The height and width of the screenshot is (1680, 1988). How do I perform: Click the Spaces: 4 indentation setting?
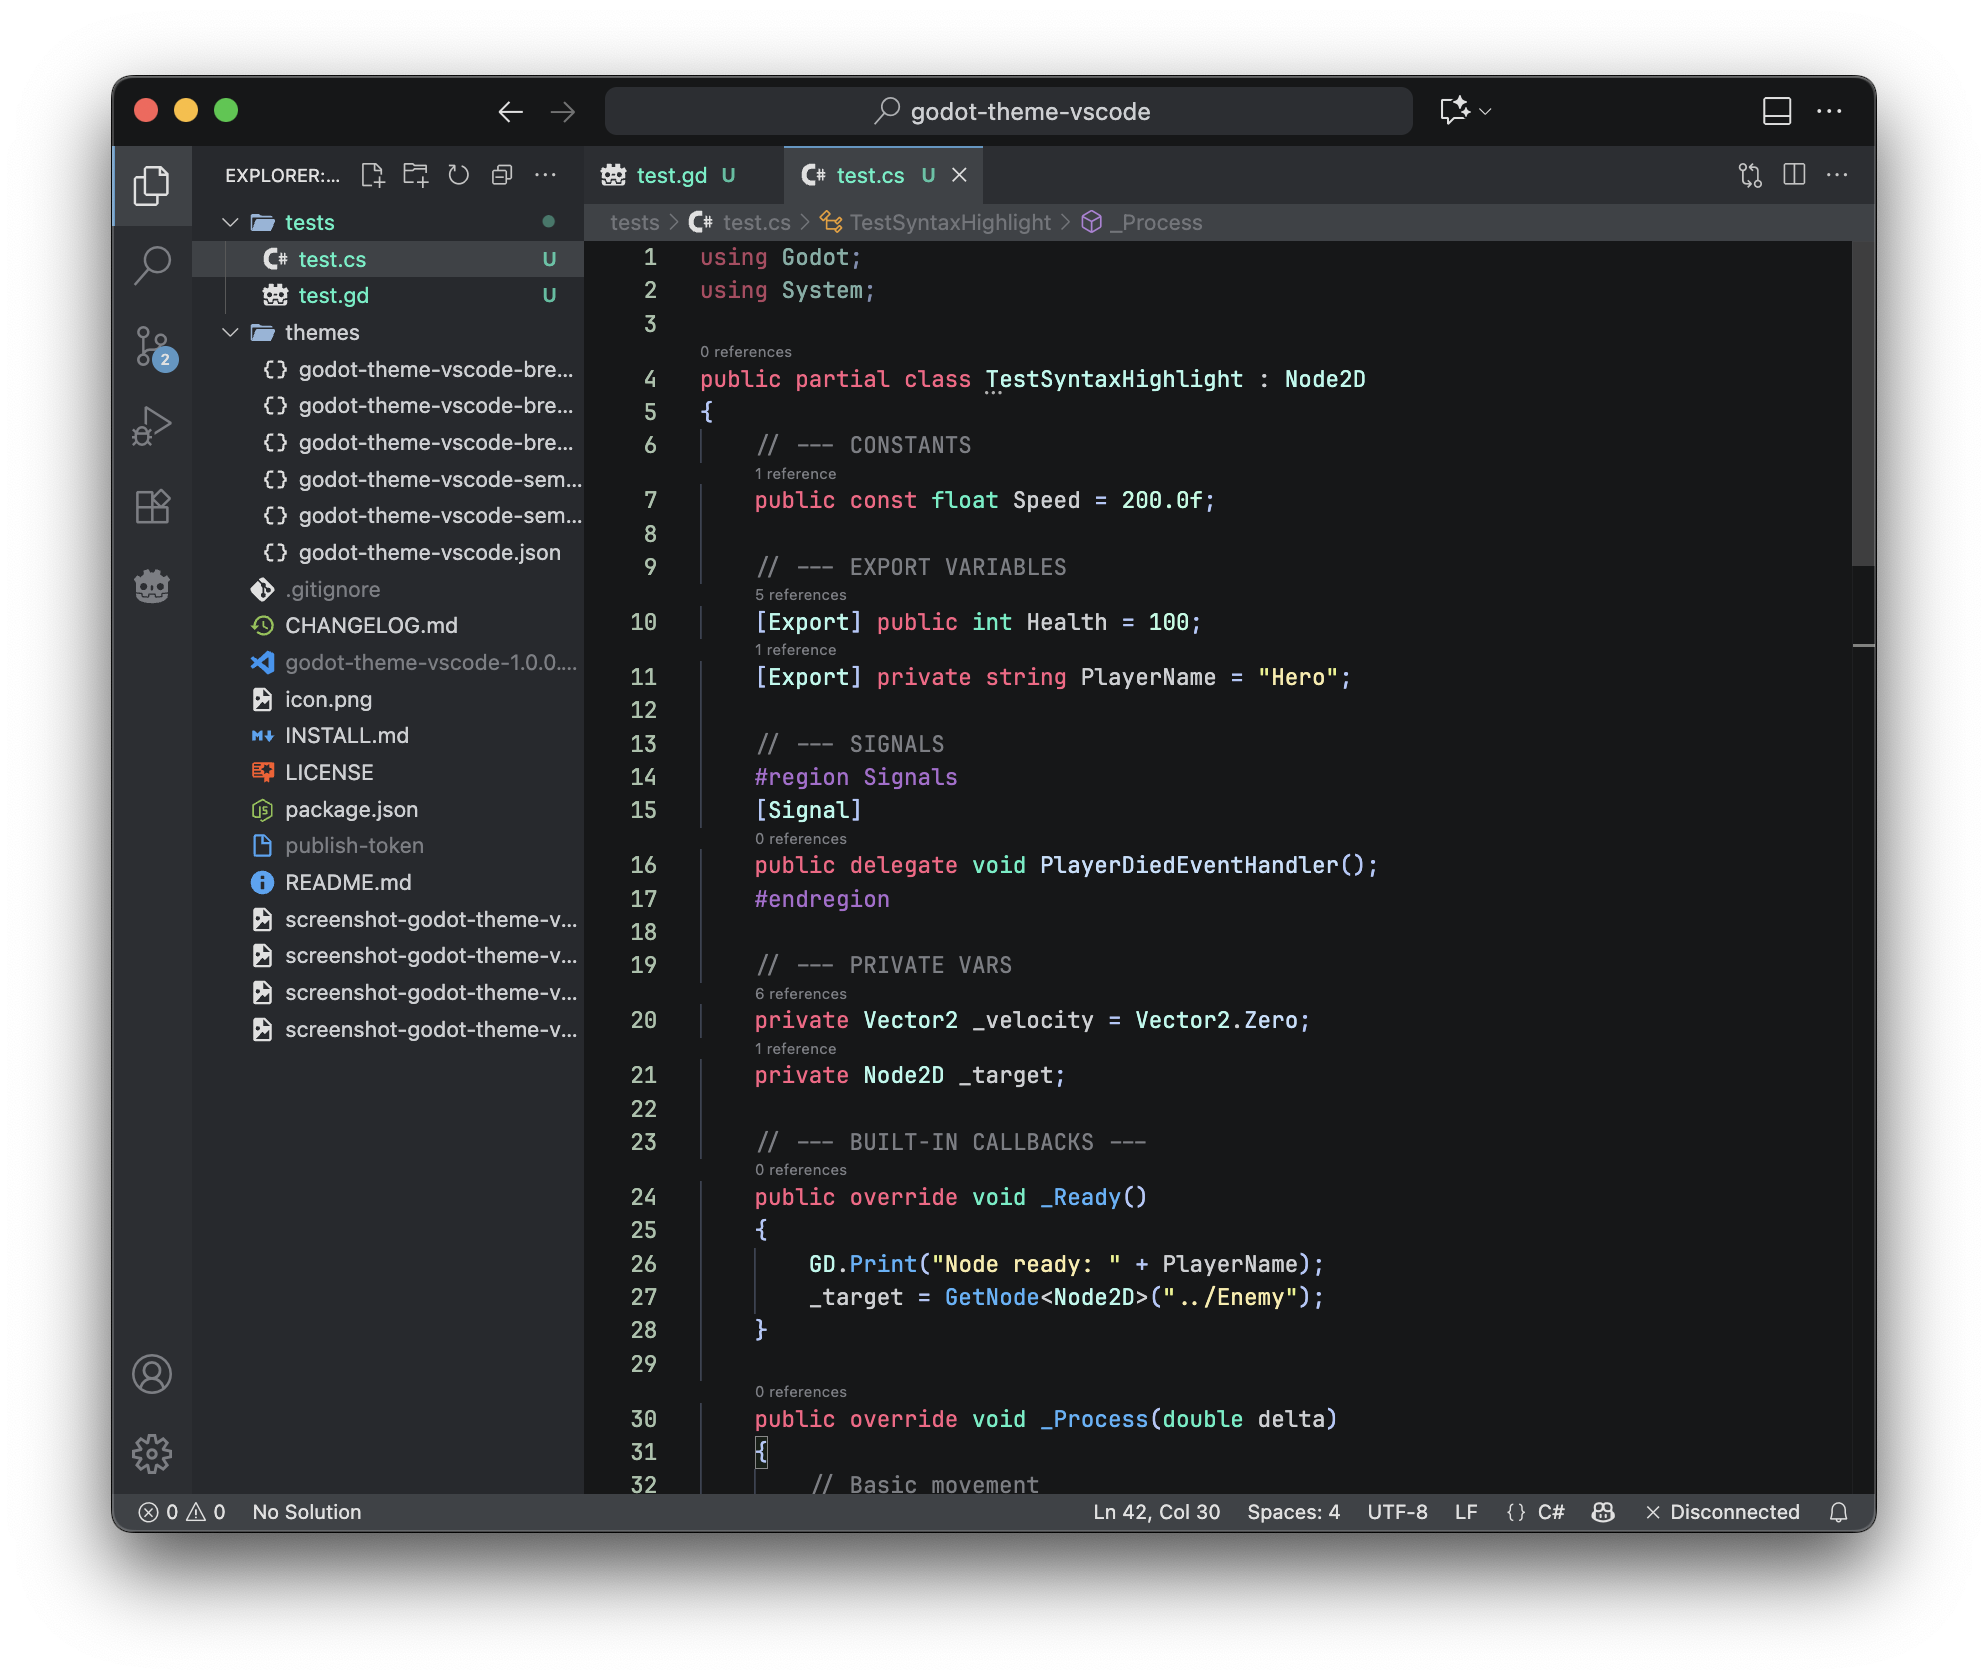(1292, 1512)
